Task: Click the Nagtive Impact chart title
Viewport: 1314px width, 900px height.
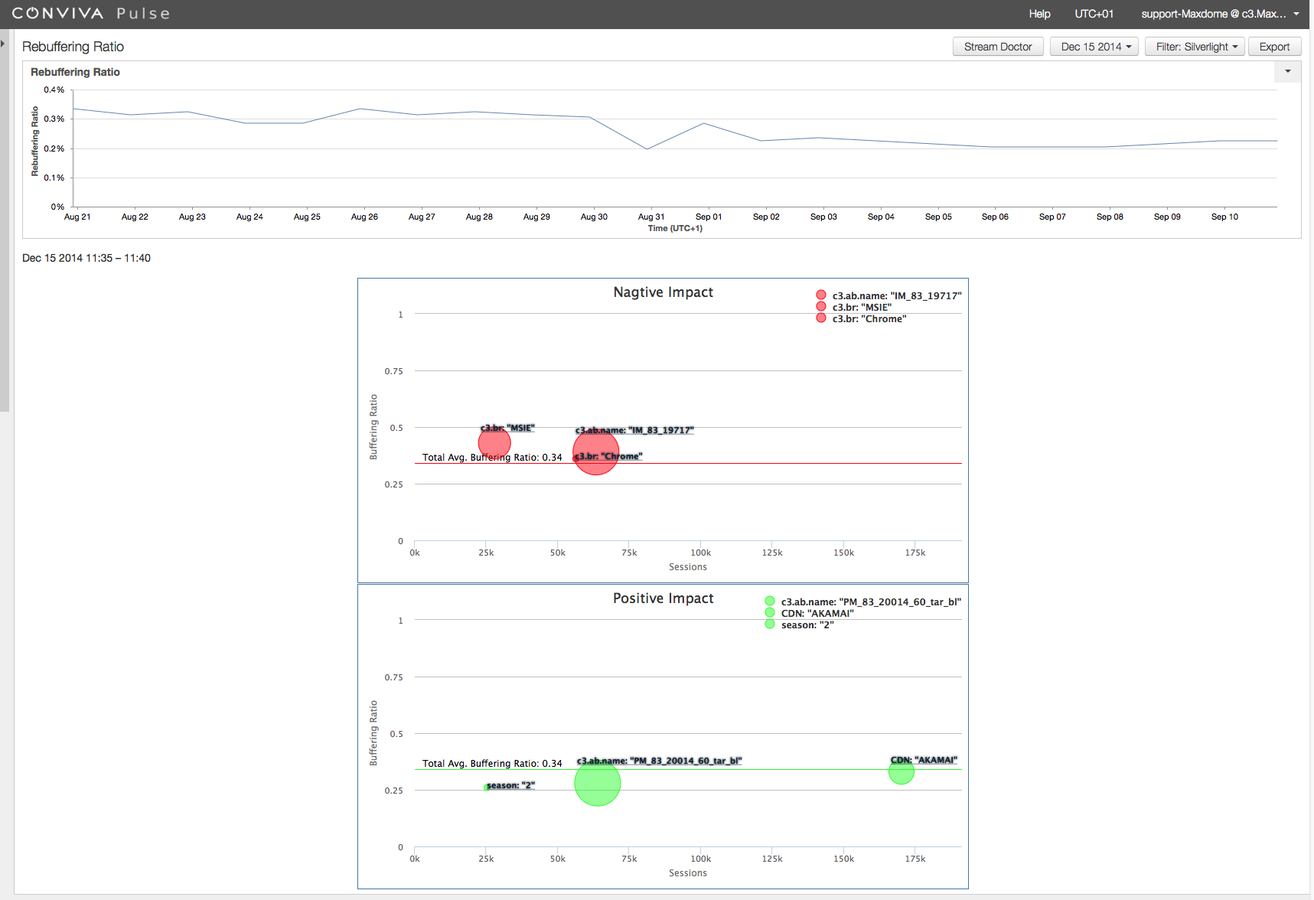Action: (x=663, y=293)
